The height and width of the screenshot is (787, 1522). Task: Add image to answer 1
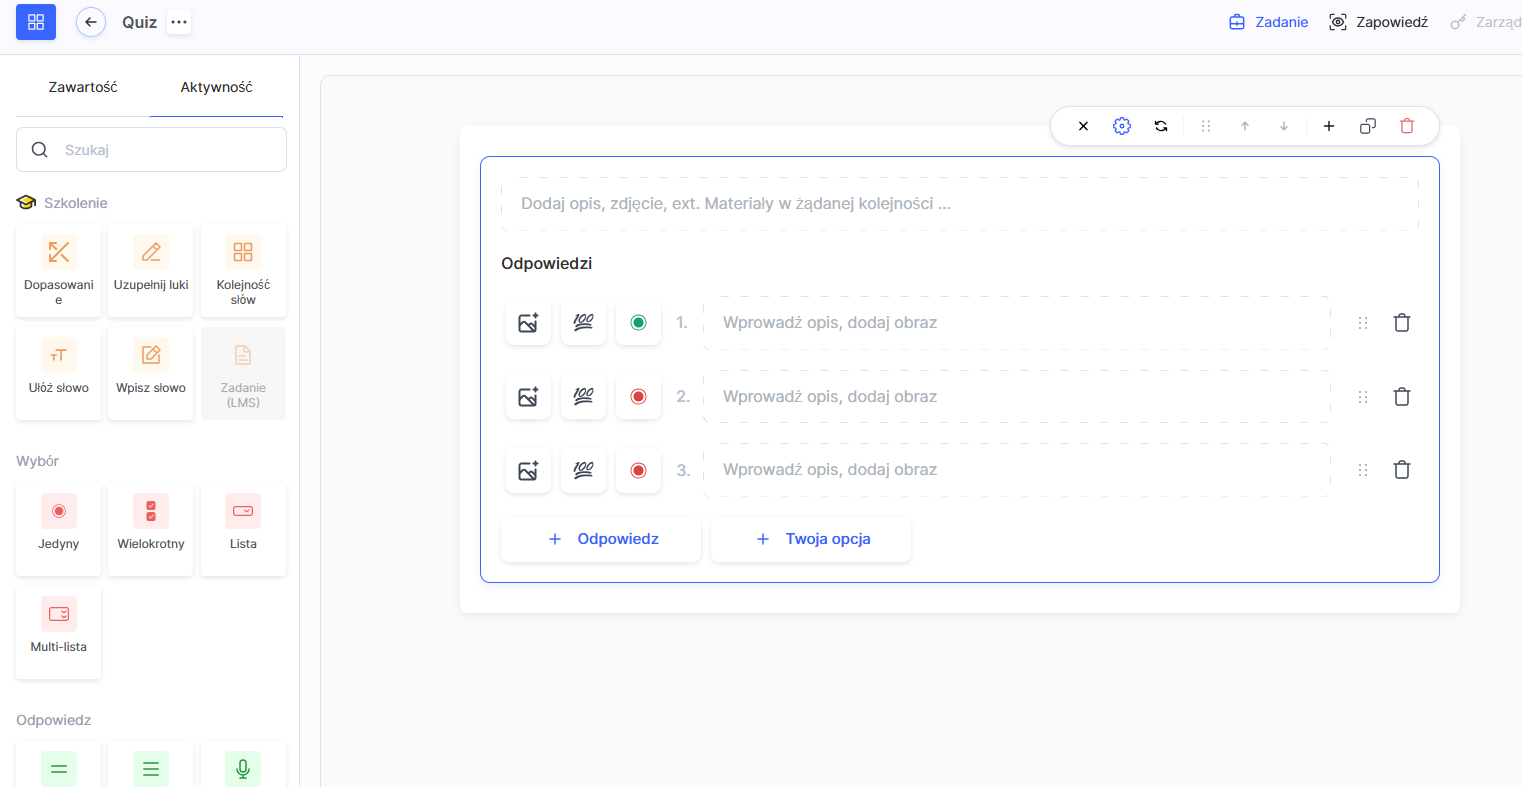(528, 323)
